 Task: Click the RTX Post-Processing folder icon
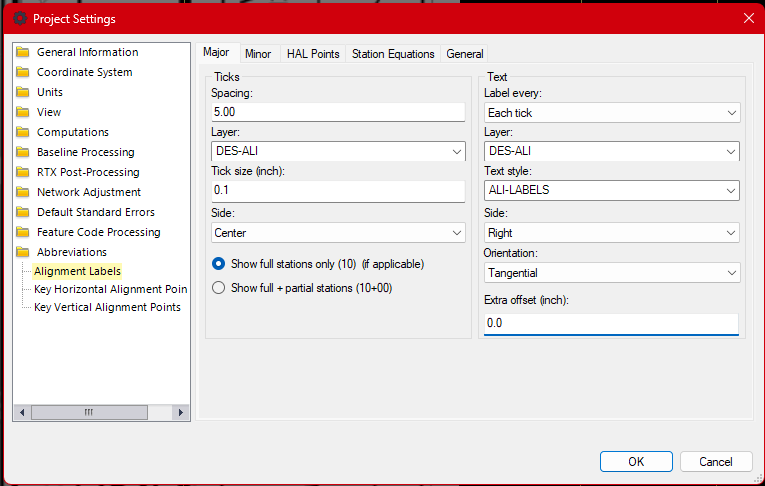click(x=22, y=172)
